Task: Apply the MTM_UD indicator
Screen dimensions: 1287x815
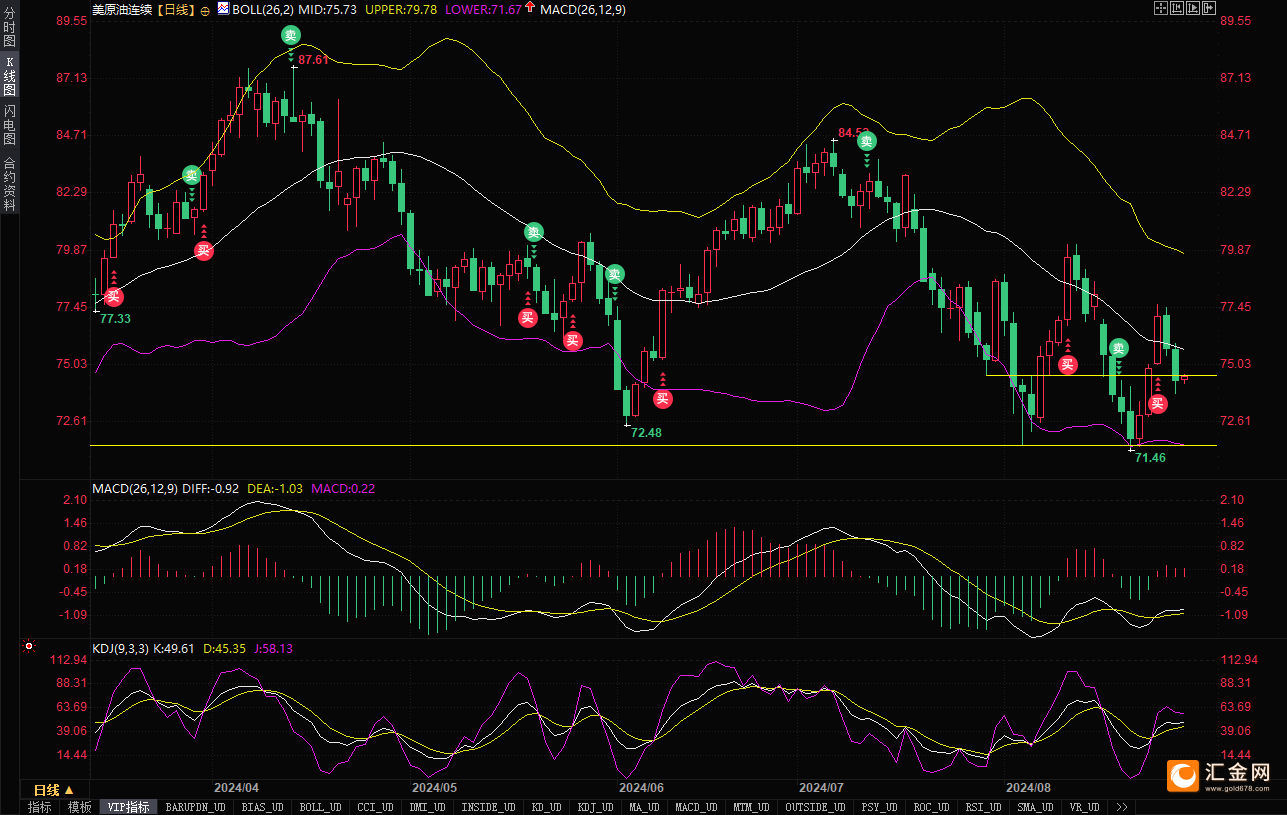Action: (x=753, y=807)
